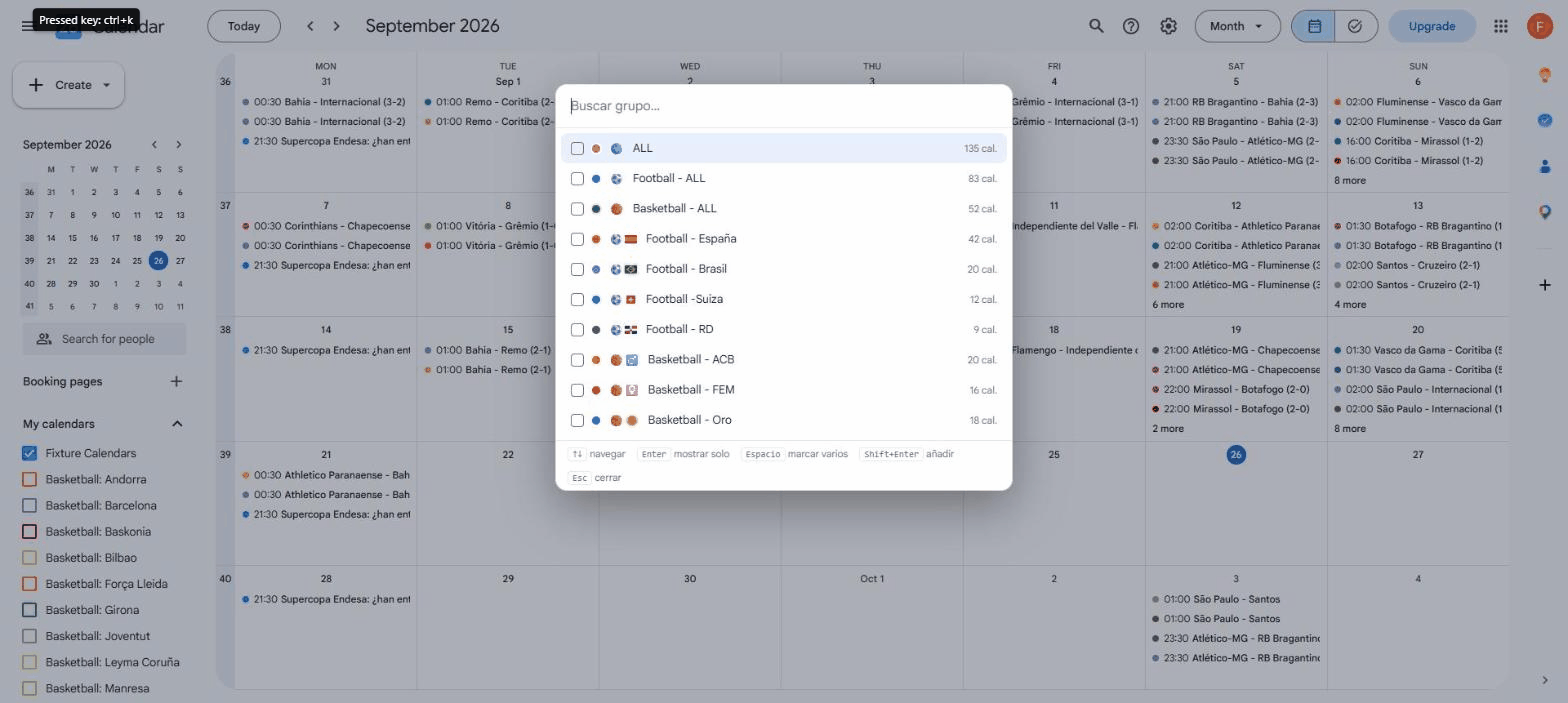The height and width of the screenshot is (703, 1568).
Task: Toggle Basketball: Barcelona calendar checkbox
Action: point(29,505)
